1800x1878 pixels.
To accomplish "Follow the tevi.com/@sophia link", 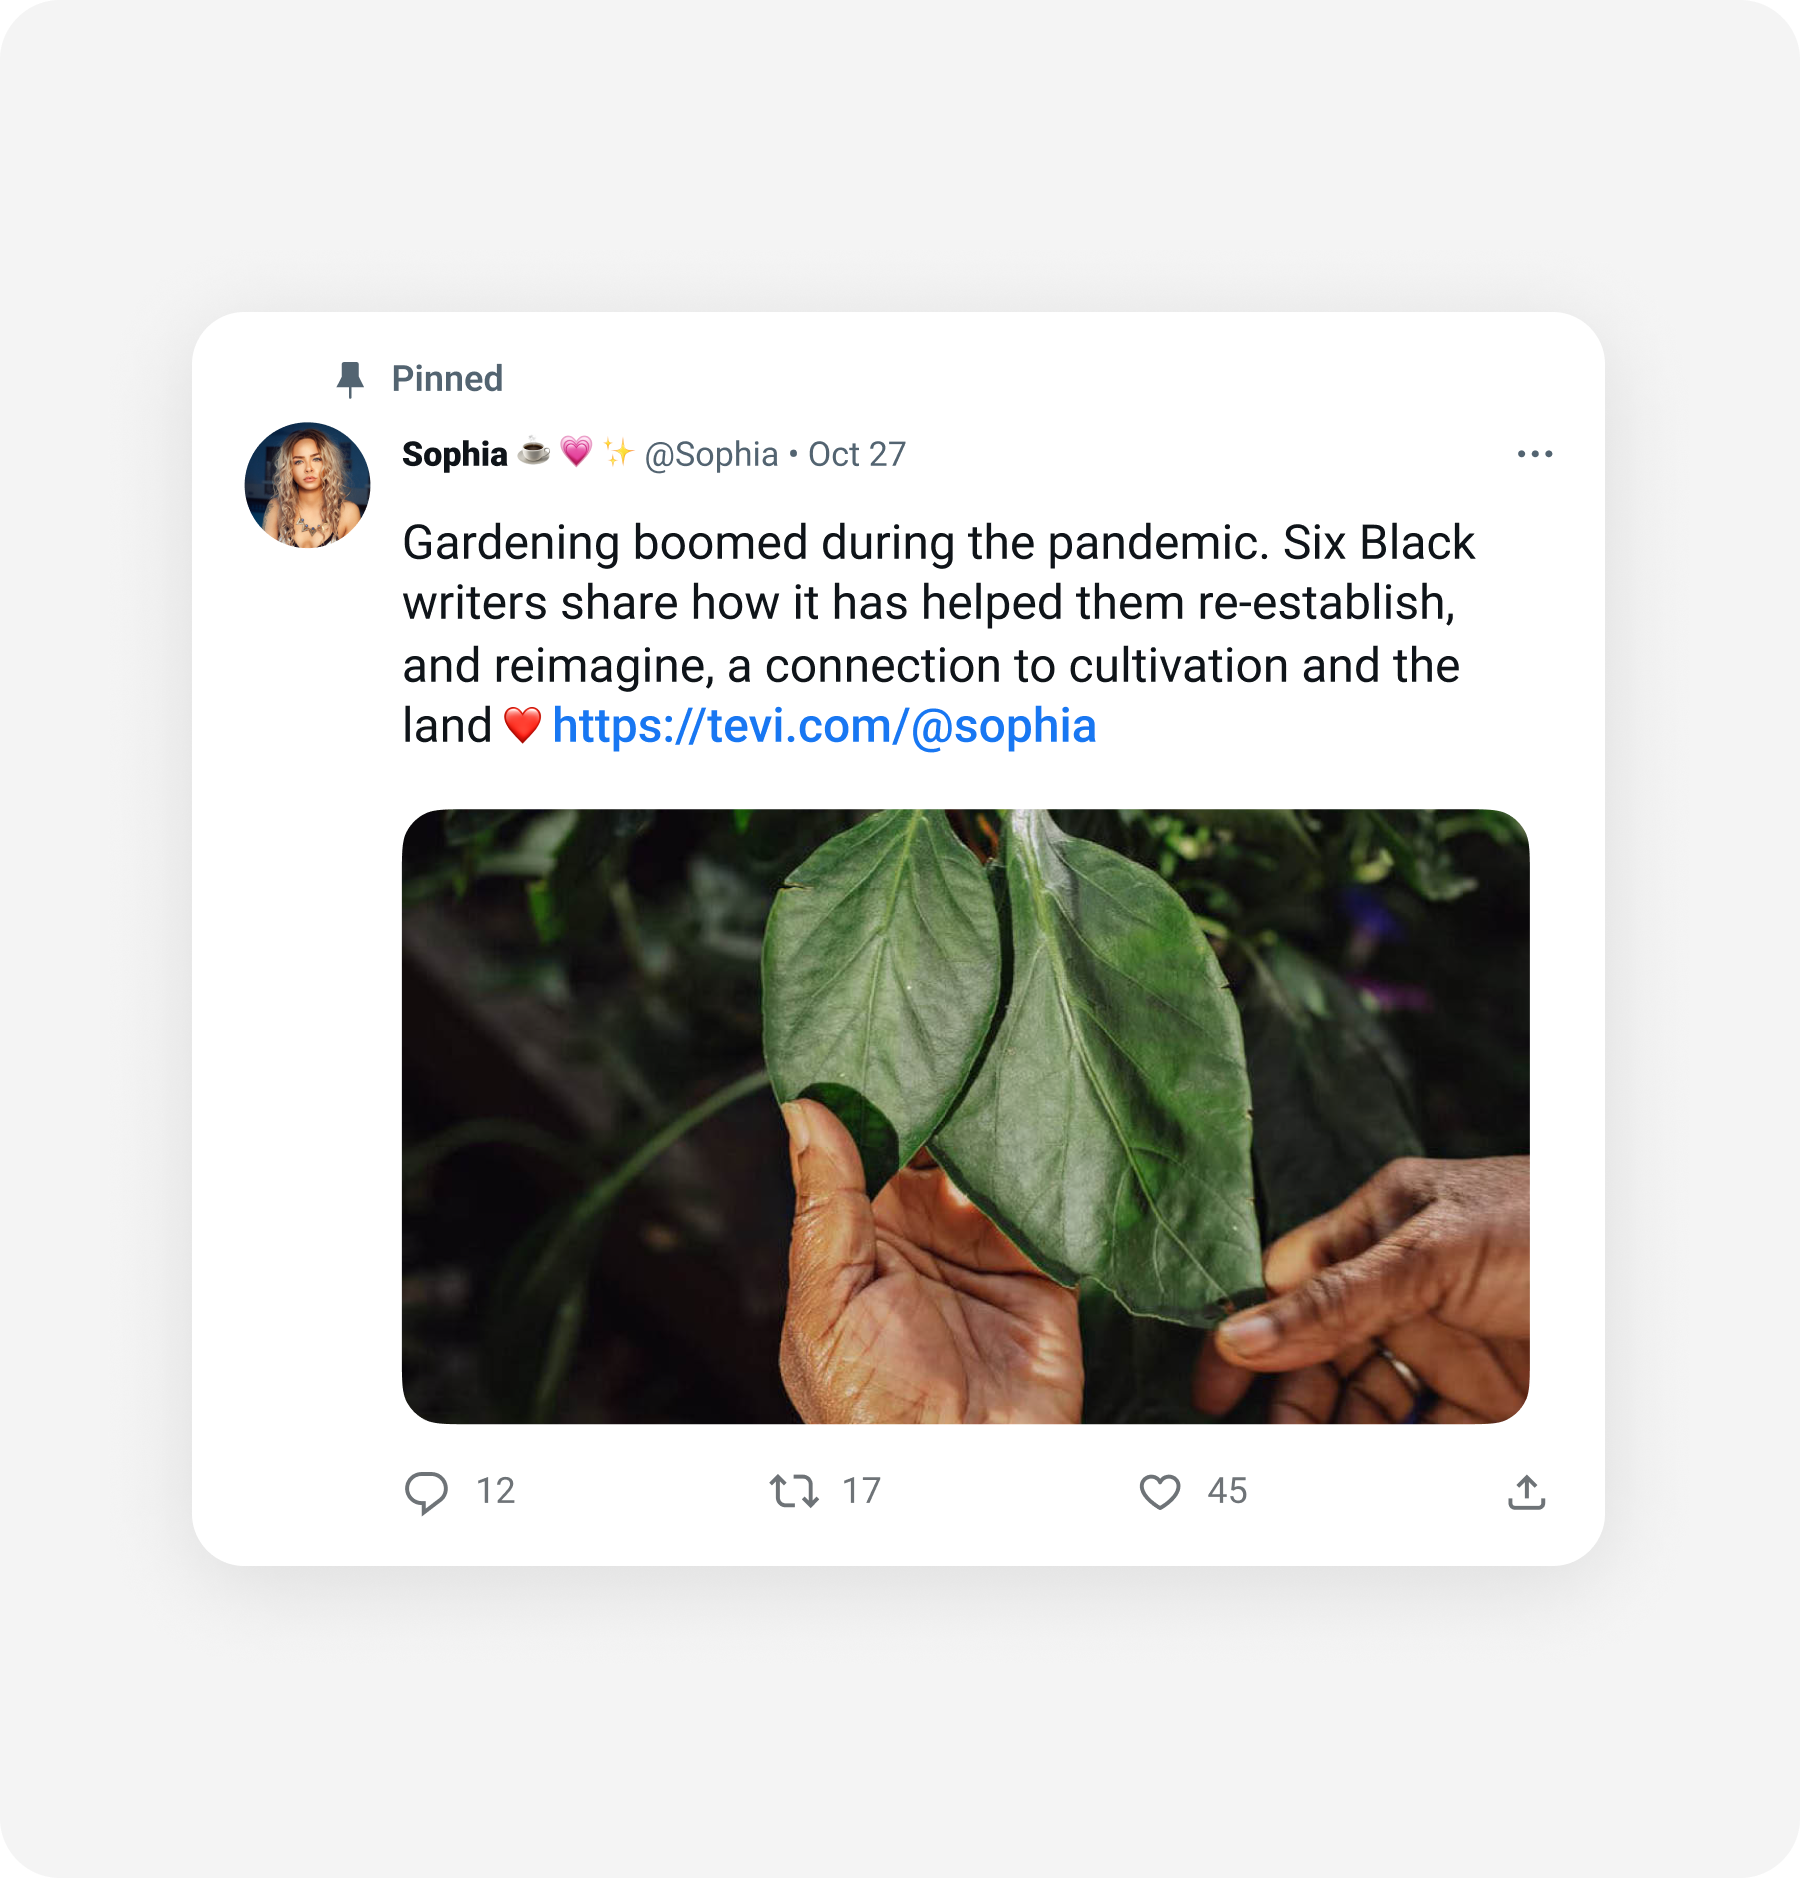I will [824, 726].
